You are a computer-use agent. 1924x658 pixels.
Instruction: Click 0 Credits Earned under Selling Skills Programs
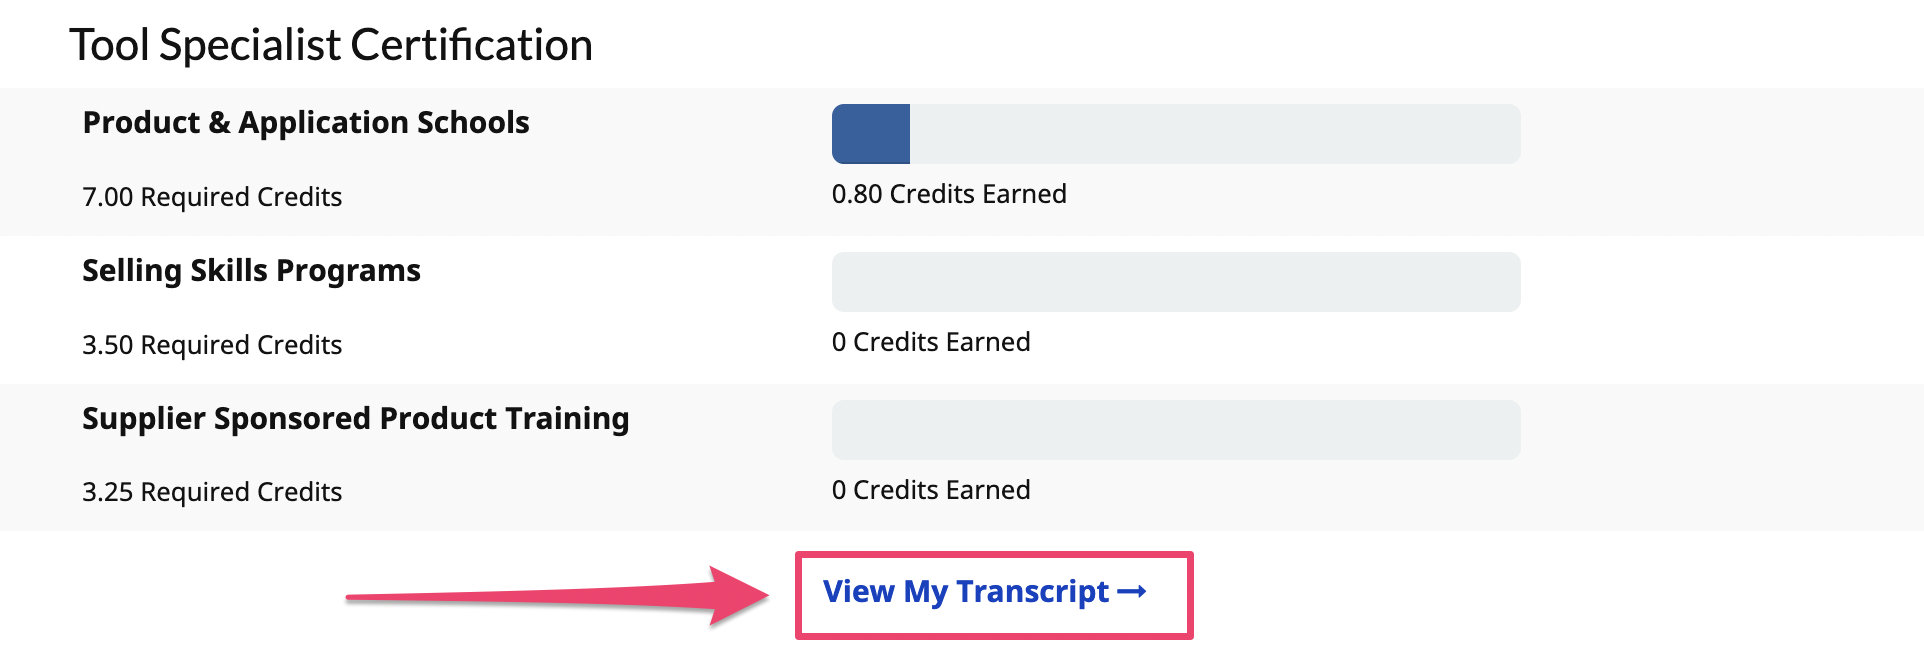930,342
